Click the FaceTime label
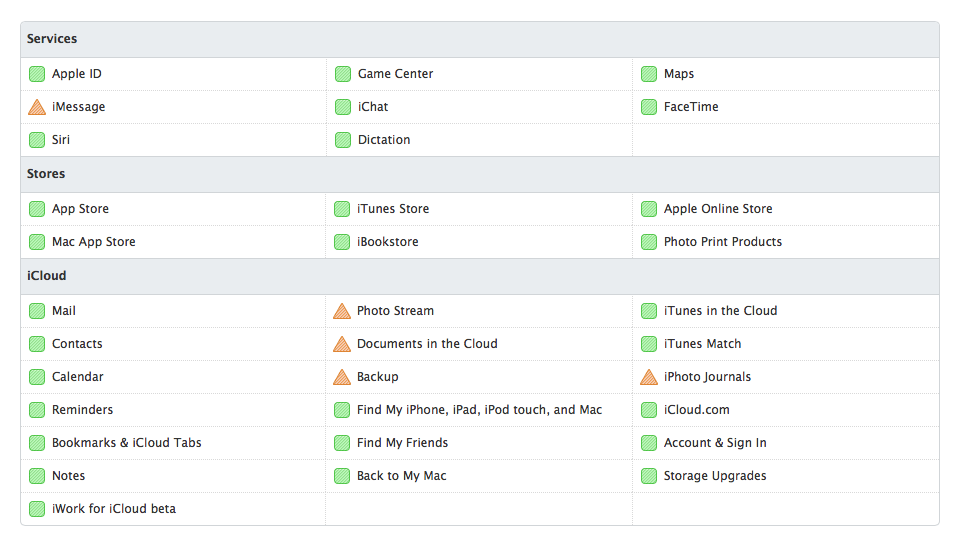The height and width of the screenshot is (545, 962). tap(691, 107)
